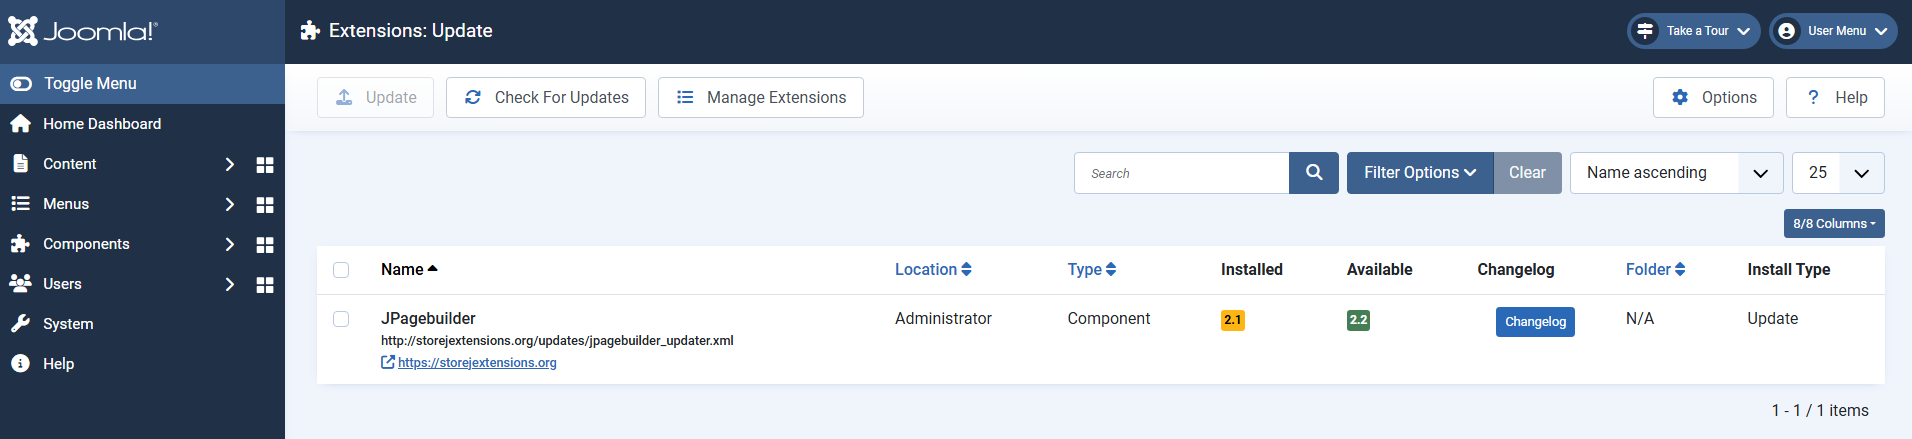Open the 8/8 Columns selector
This screenshot has height=439, width=1912.
(x=1834, y=223)
